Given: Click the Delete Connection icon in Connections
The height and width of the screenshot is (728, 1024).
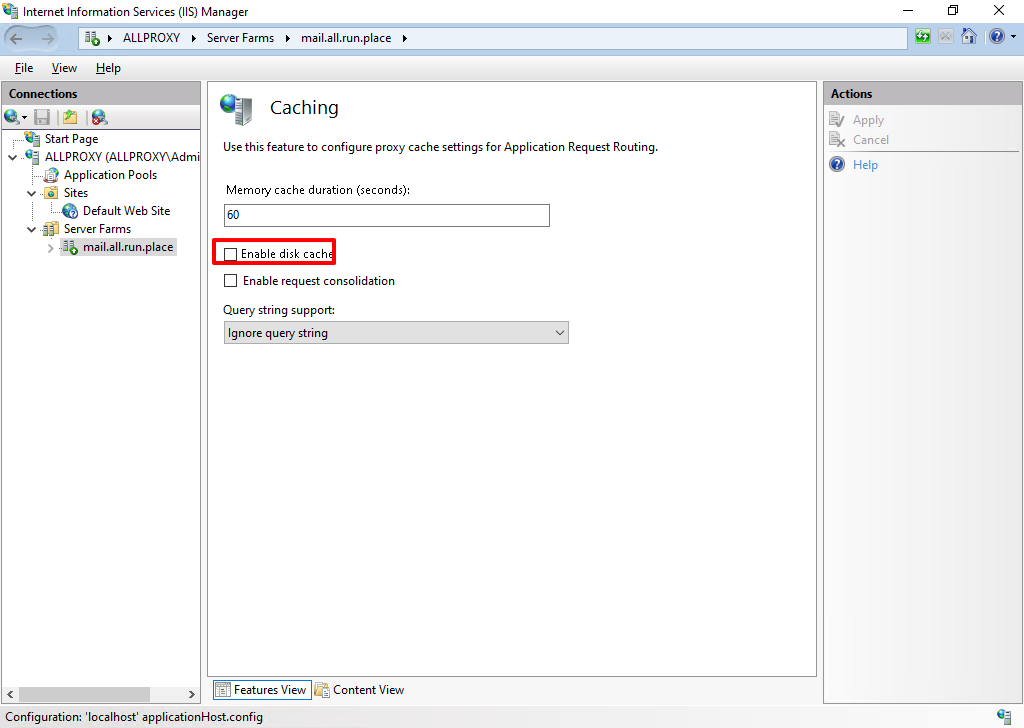Looking at the screenshot, I should pyautogui.click(x=99, y=117).
